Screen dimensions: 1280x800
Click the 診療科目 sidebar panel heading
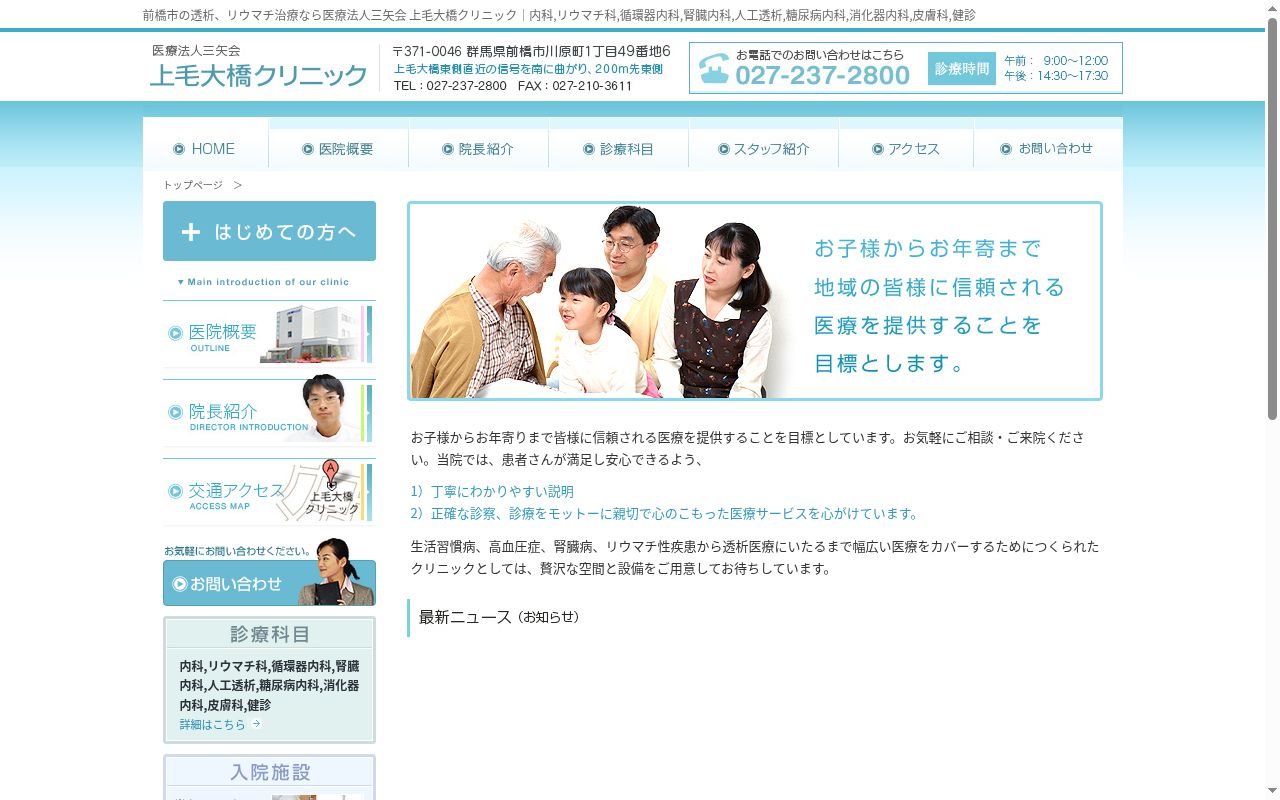pyautogui.click(x=270, y=634)
